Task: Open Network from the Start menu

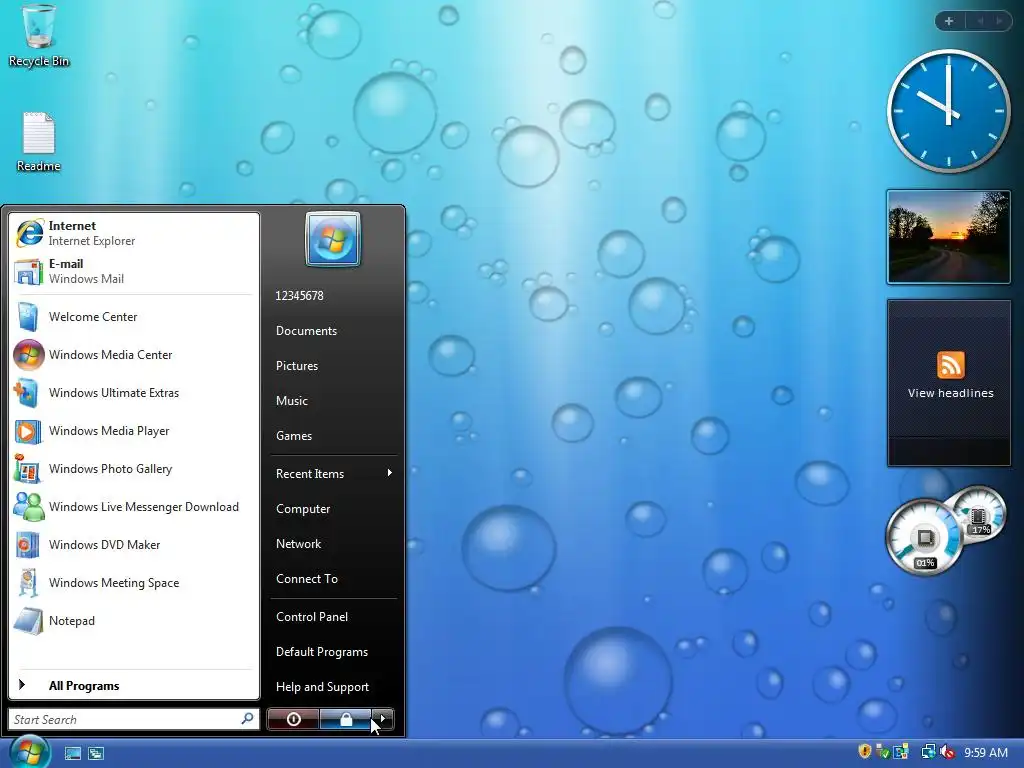Action: point(333,543)
